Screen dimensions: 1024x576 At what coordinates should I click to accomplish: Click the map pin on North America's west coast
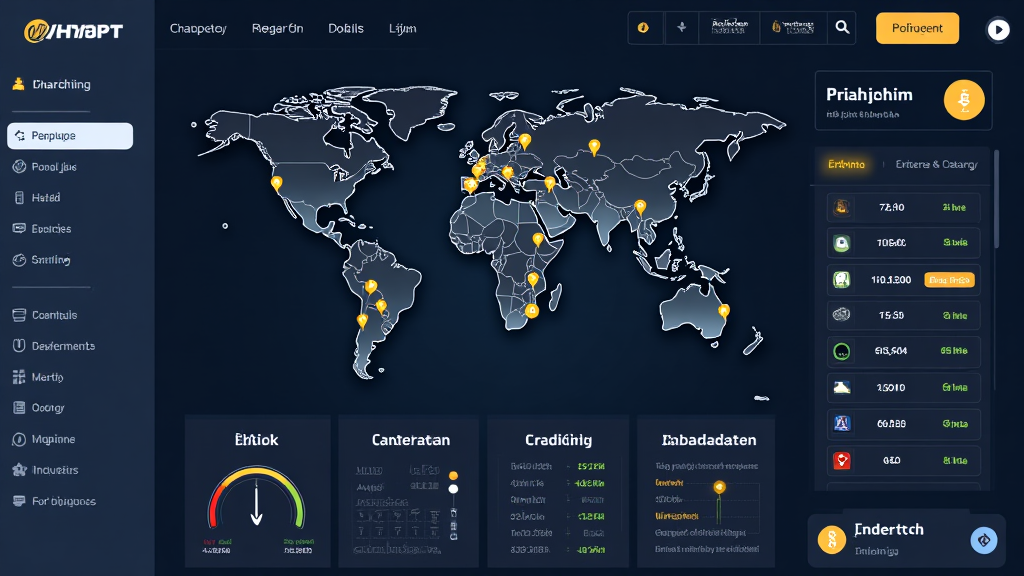(x=276, y=184)
